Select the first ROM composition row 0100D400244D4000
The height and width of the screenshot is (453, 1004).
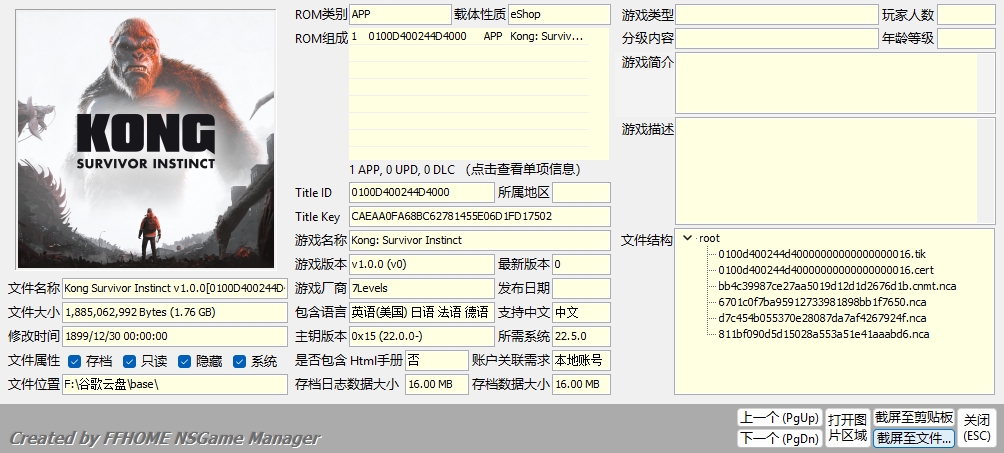pos(469,37)
